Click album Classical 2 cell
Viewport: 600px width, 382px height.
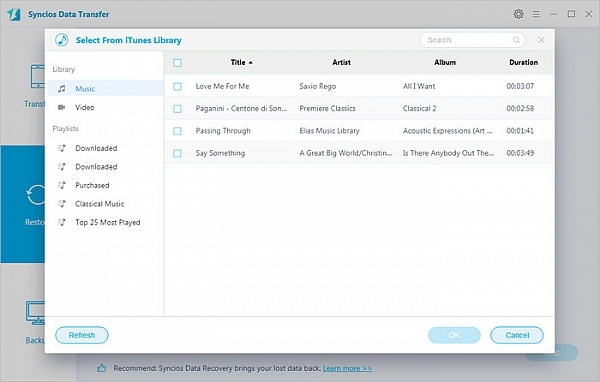click(x=419, y=108)
